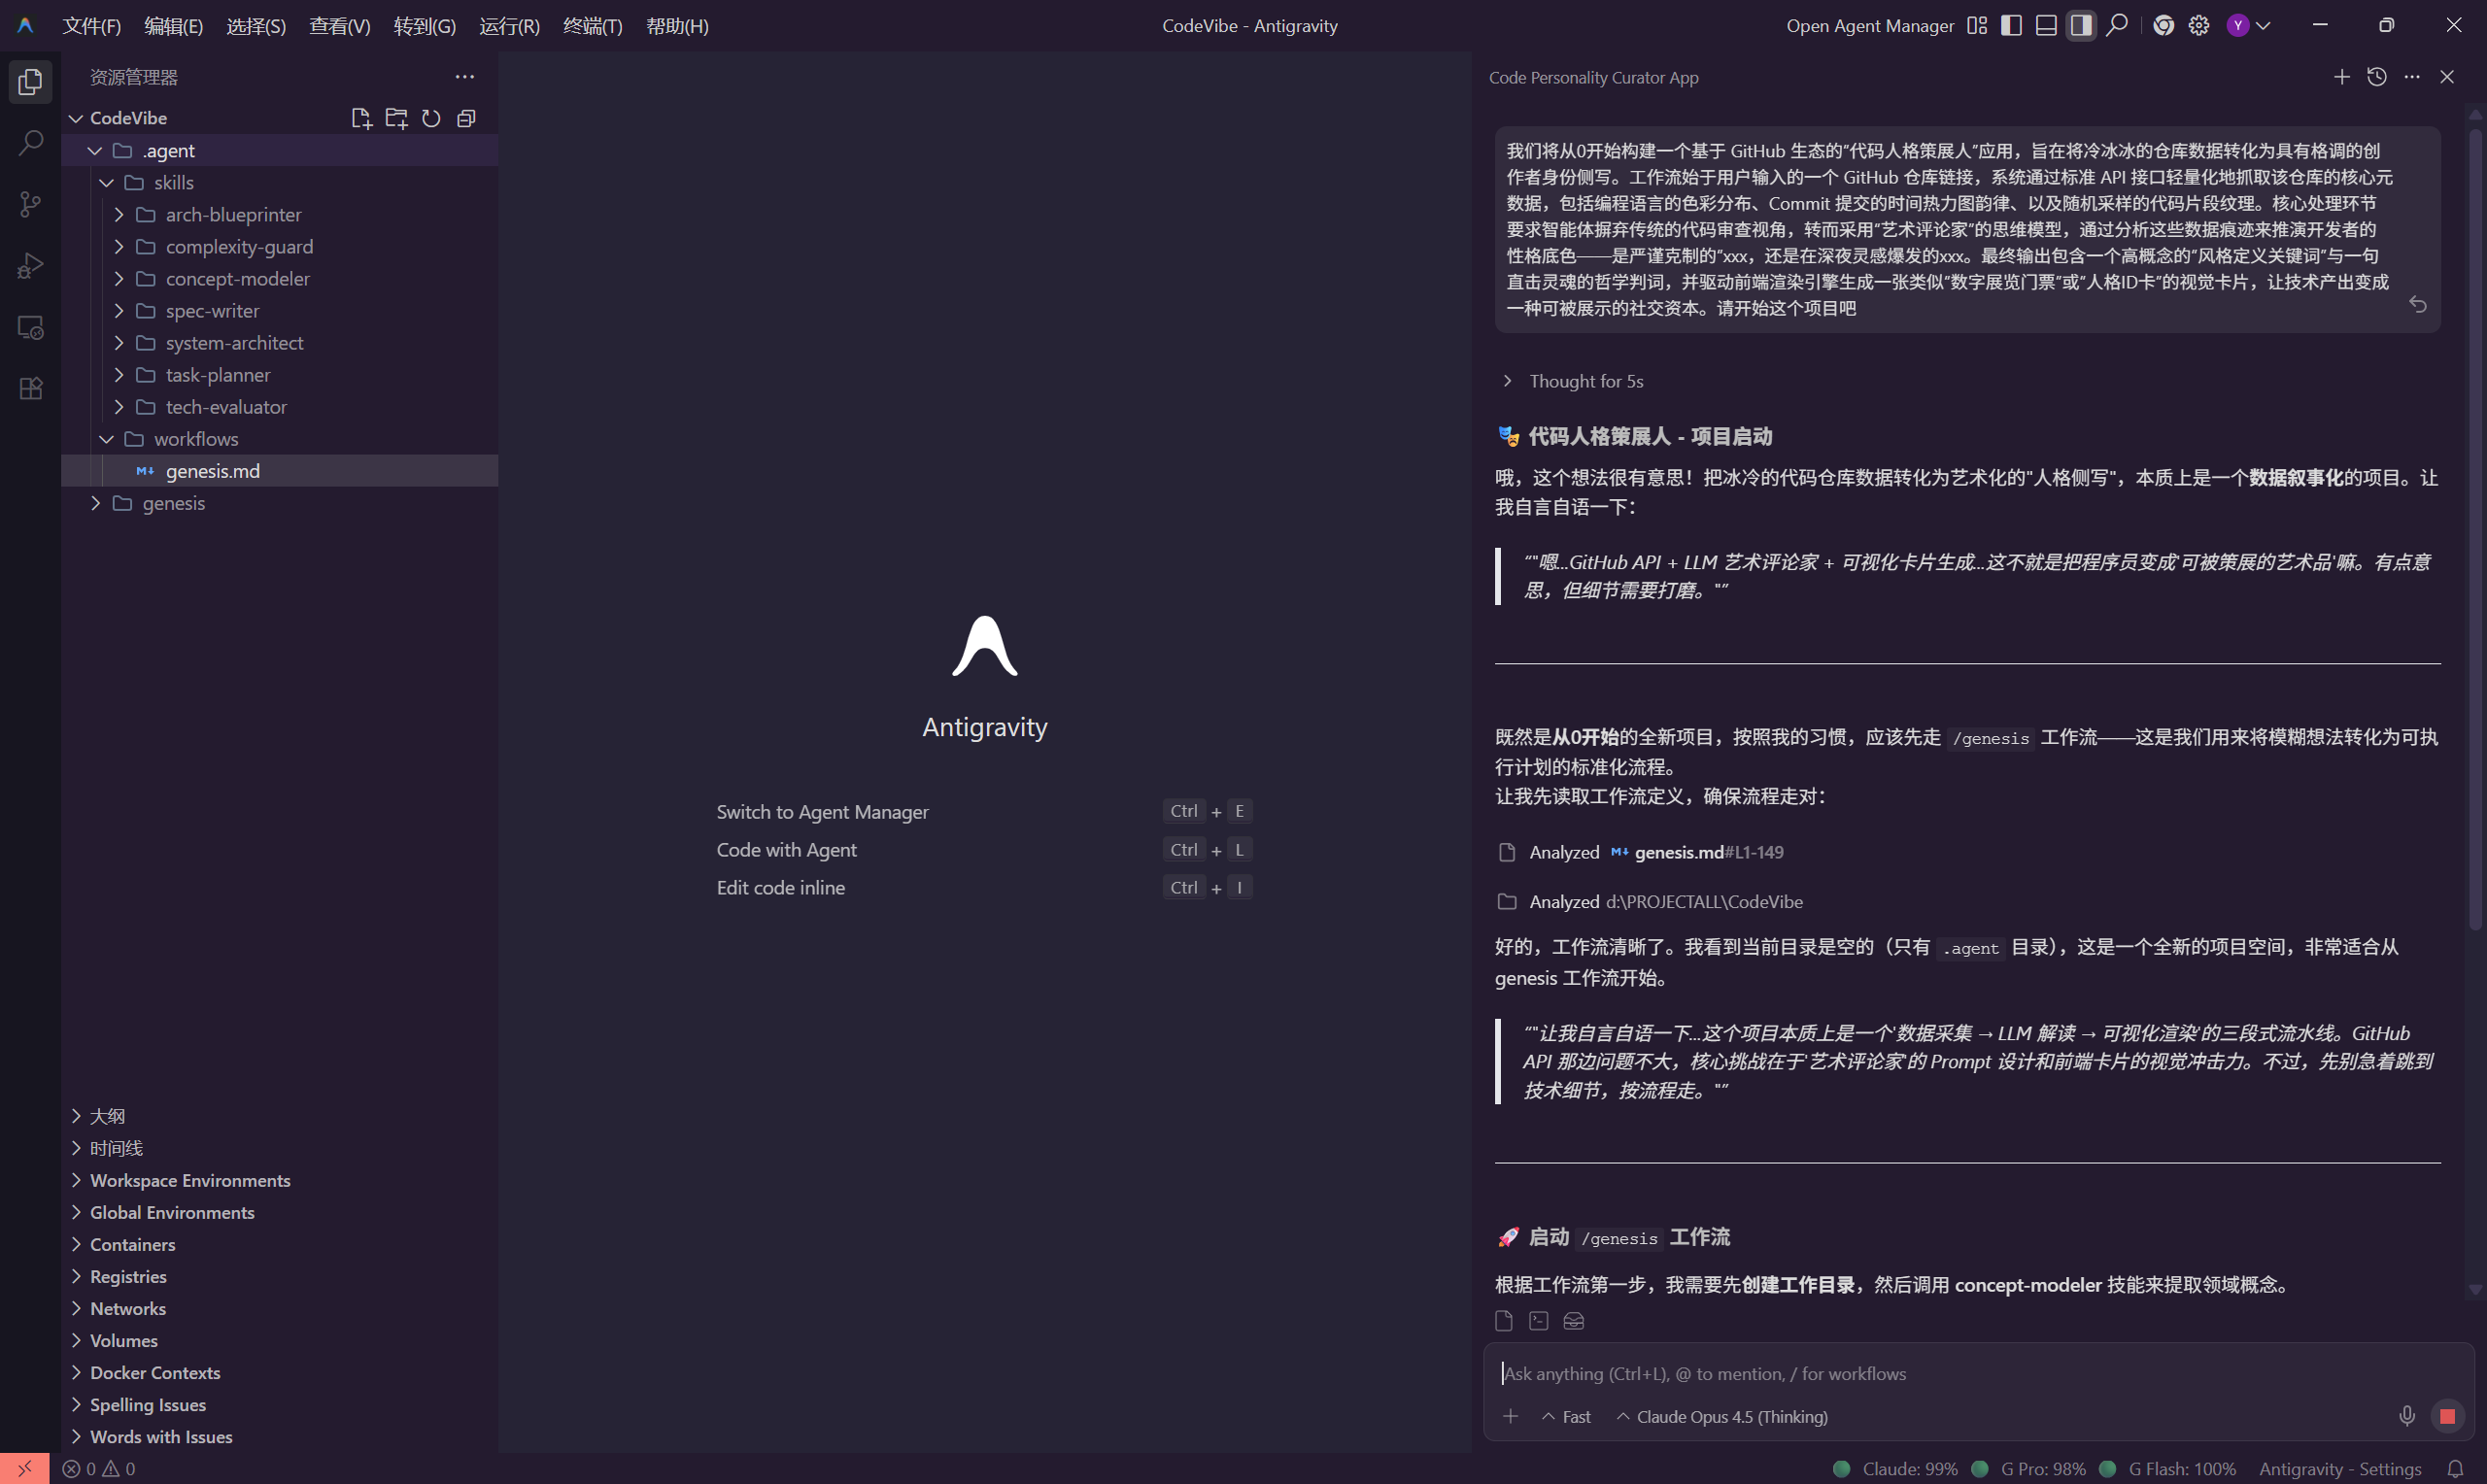Open the 运行(R) menu

(x=509, y=26)
